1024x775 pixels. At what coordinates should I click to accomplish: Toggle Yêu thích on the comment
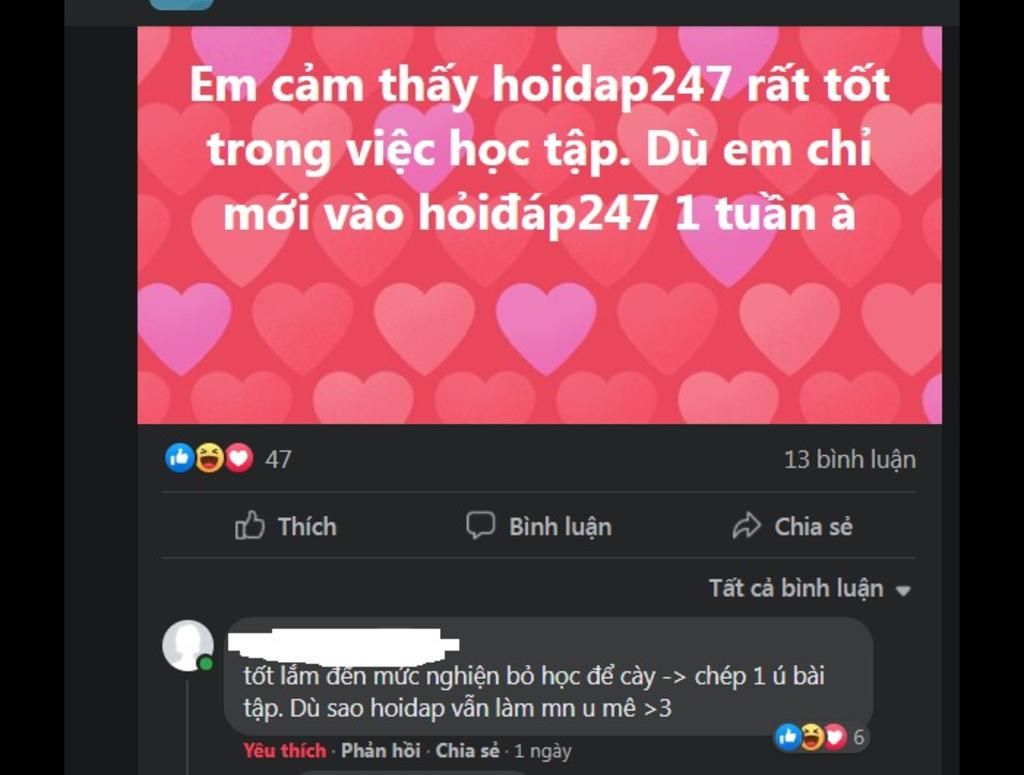point(285,751)
